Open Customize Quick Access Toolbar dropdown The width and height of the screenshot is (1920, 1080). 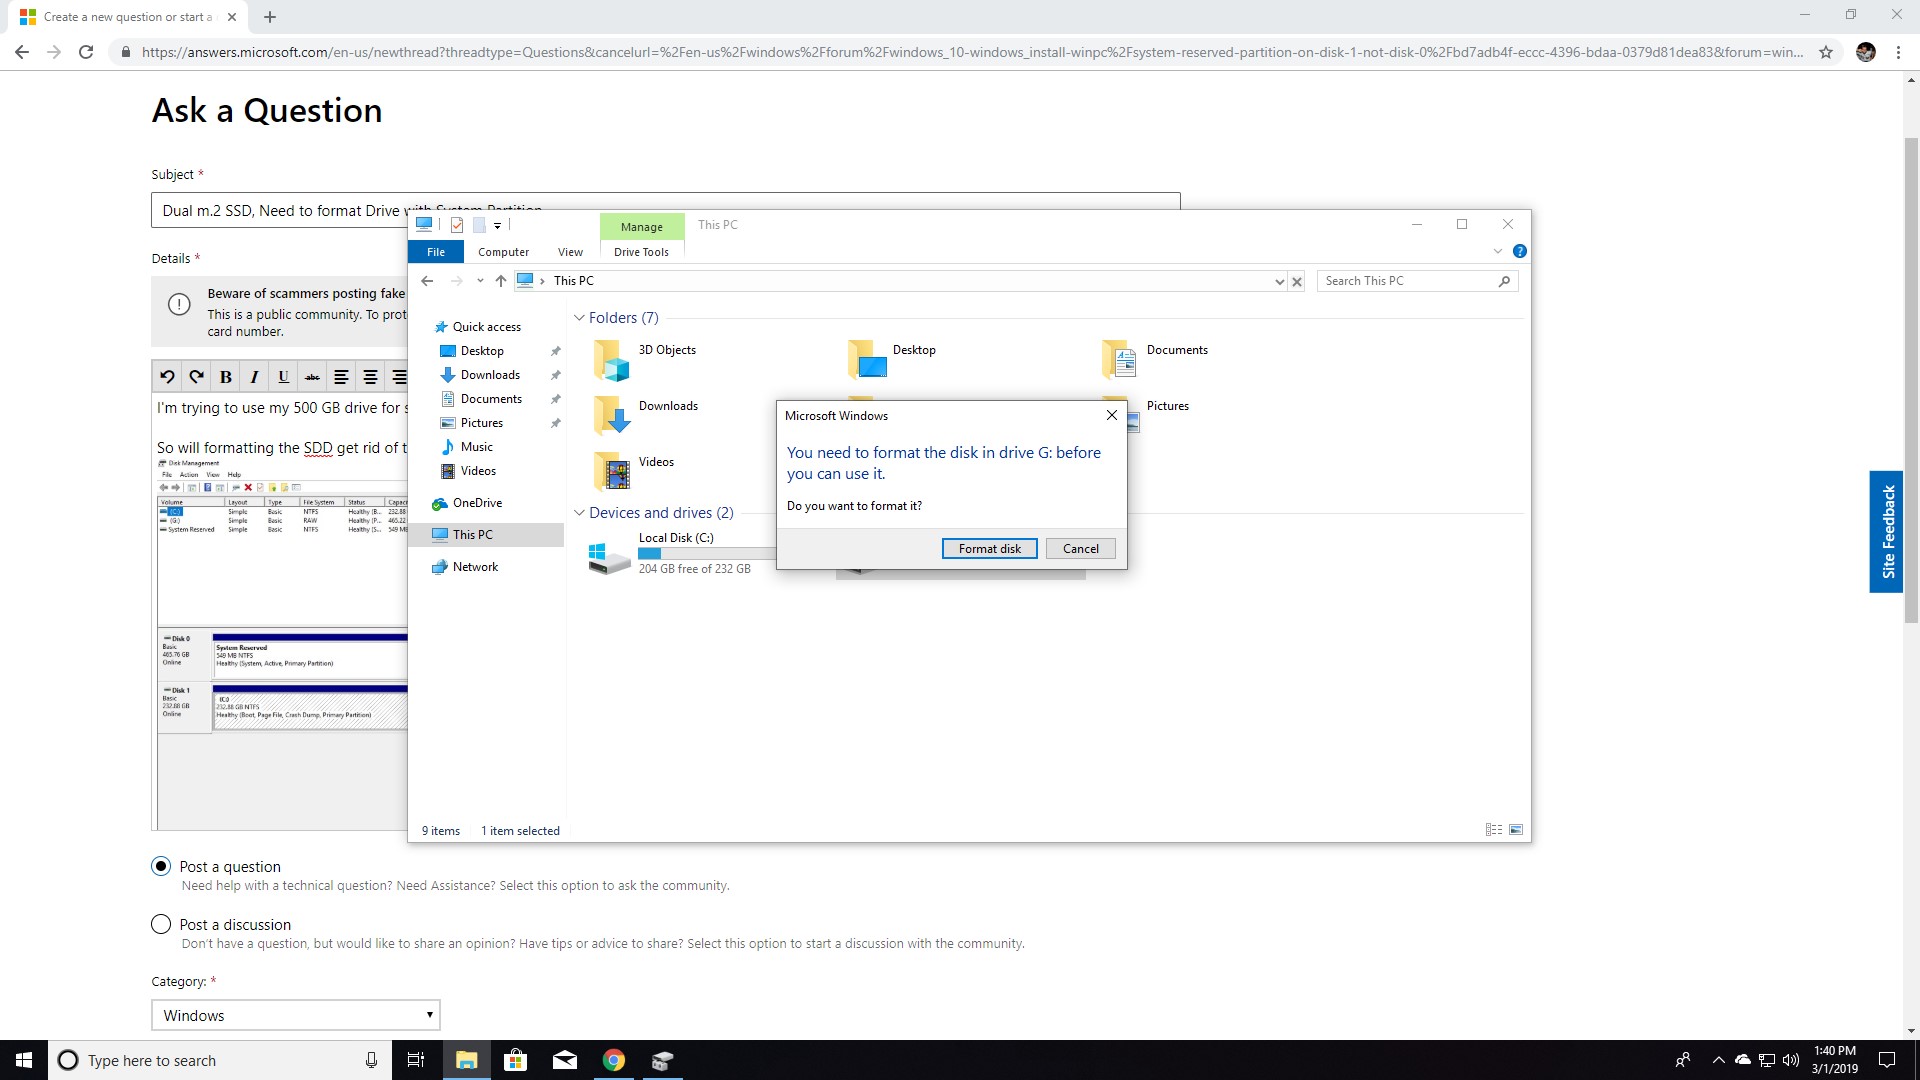pos(497,226)
